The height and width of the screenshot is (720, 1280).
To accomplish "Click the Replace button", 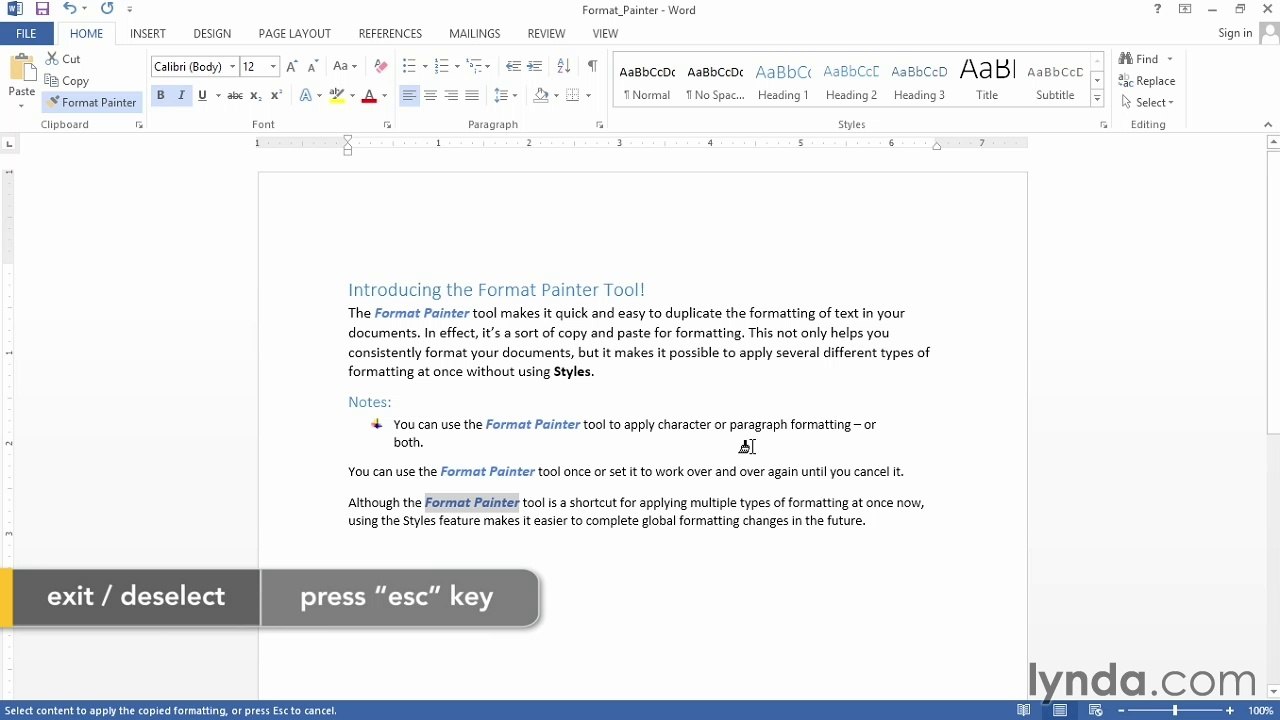I will (1147, 81).
